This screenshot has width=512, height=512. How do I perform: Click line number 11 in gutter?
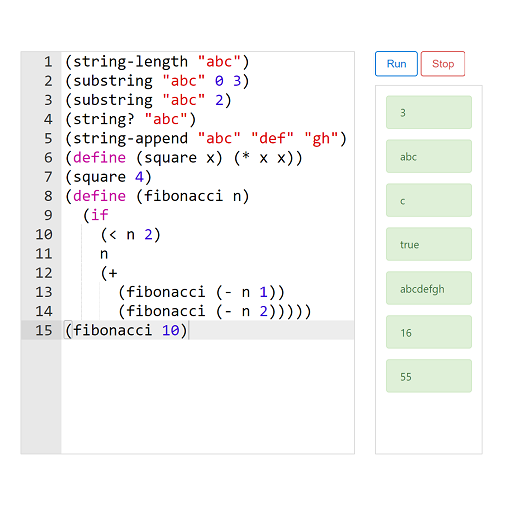(x=44, y=254)
